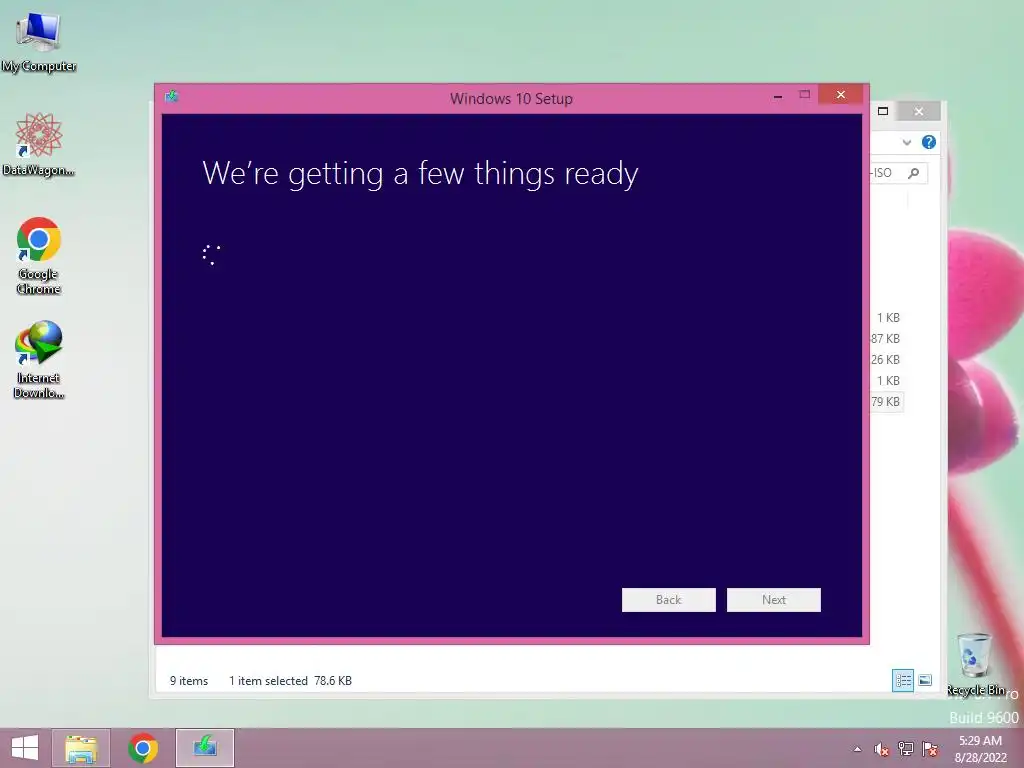
Task: Close the Explorer window behind Setup
Action: coord(919,112)
